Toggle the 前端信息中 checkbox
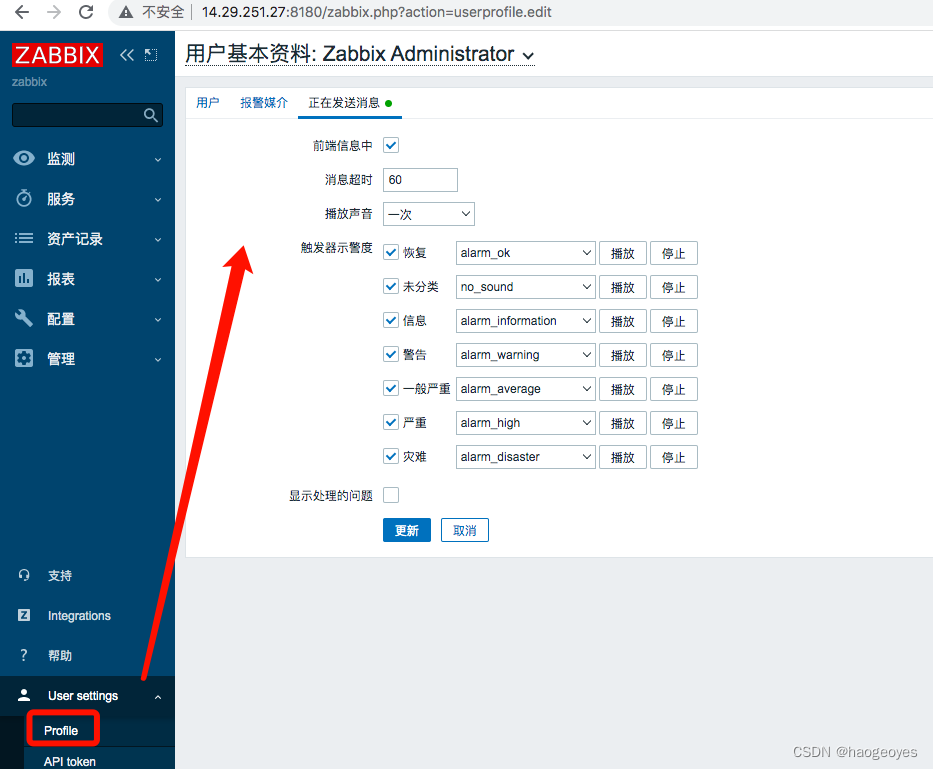This screenshot has height=769, width=933. pyautogui.click(x=391, y=145)
